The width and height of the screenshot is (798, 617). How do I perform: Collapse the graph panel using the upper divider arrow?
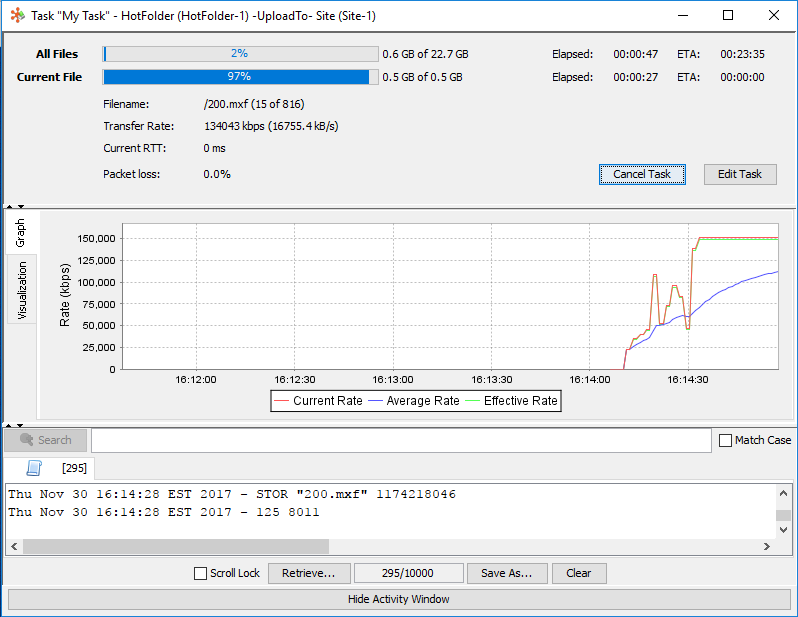(9, 207)
